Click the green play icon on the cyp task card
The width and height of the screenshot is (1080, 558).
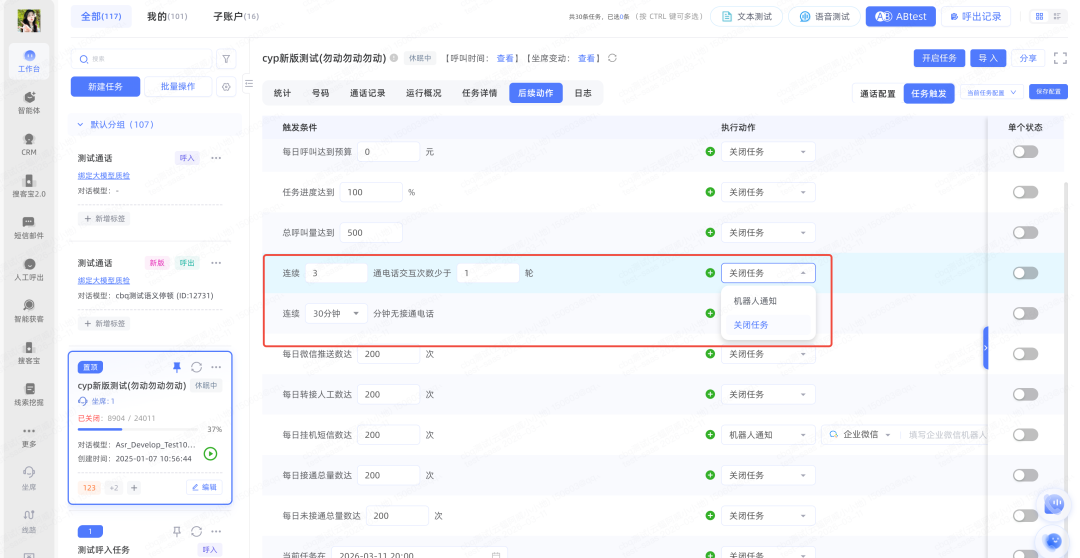(210, 453)
